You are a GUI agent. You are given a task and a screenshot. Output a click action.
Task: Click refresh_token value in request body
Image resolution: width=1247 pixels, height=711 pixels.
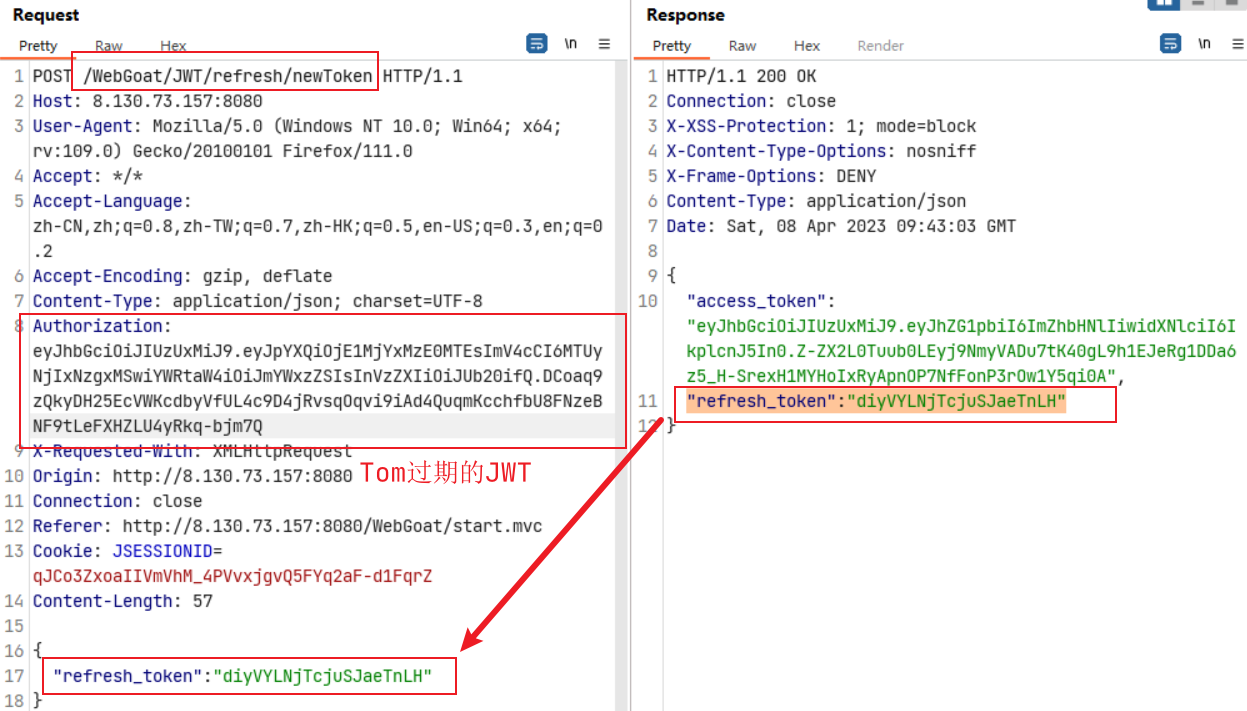(x=326, y=676)
